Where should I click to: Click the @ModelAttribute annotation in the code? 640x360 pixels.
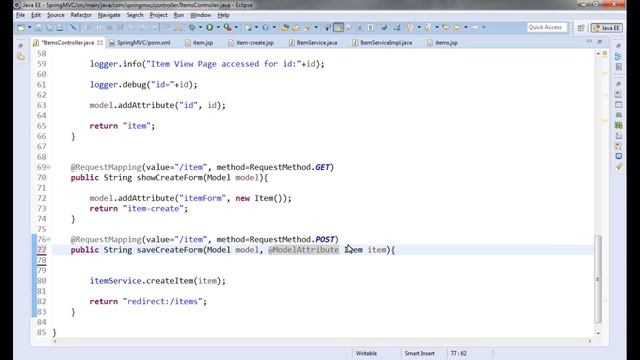[304, 249]
